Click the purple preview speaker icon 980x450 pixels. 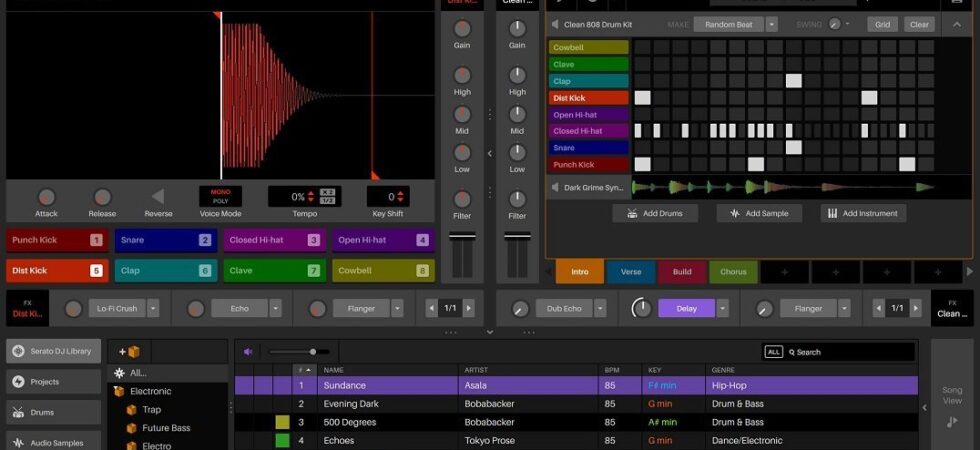(x=248, y=352)
